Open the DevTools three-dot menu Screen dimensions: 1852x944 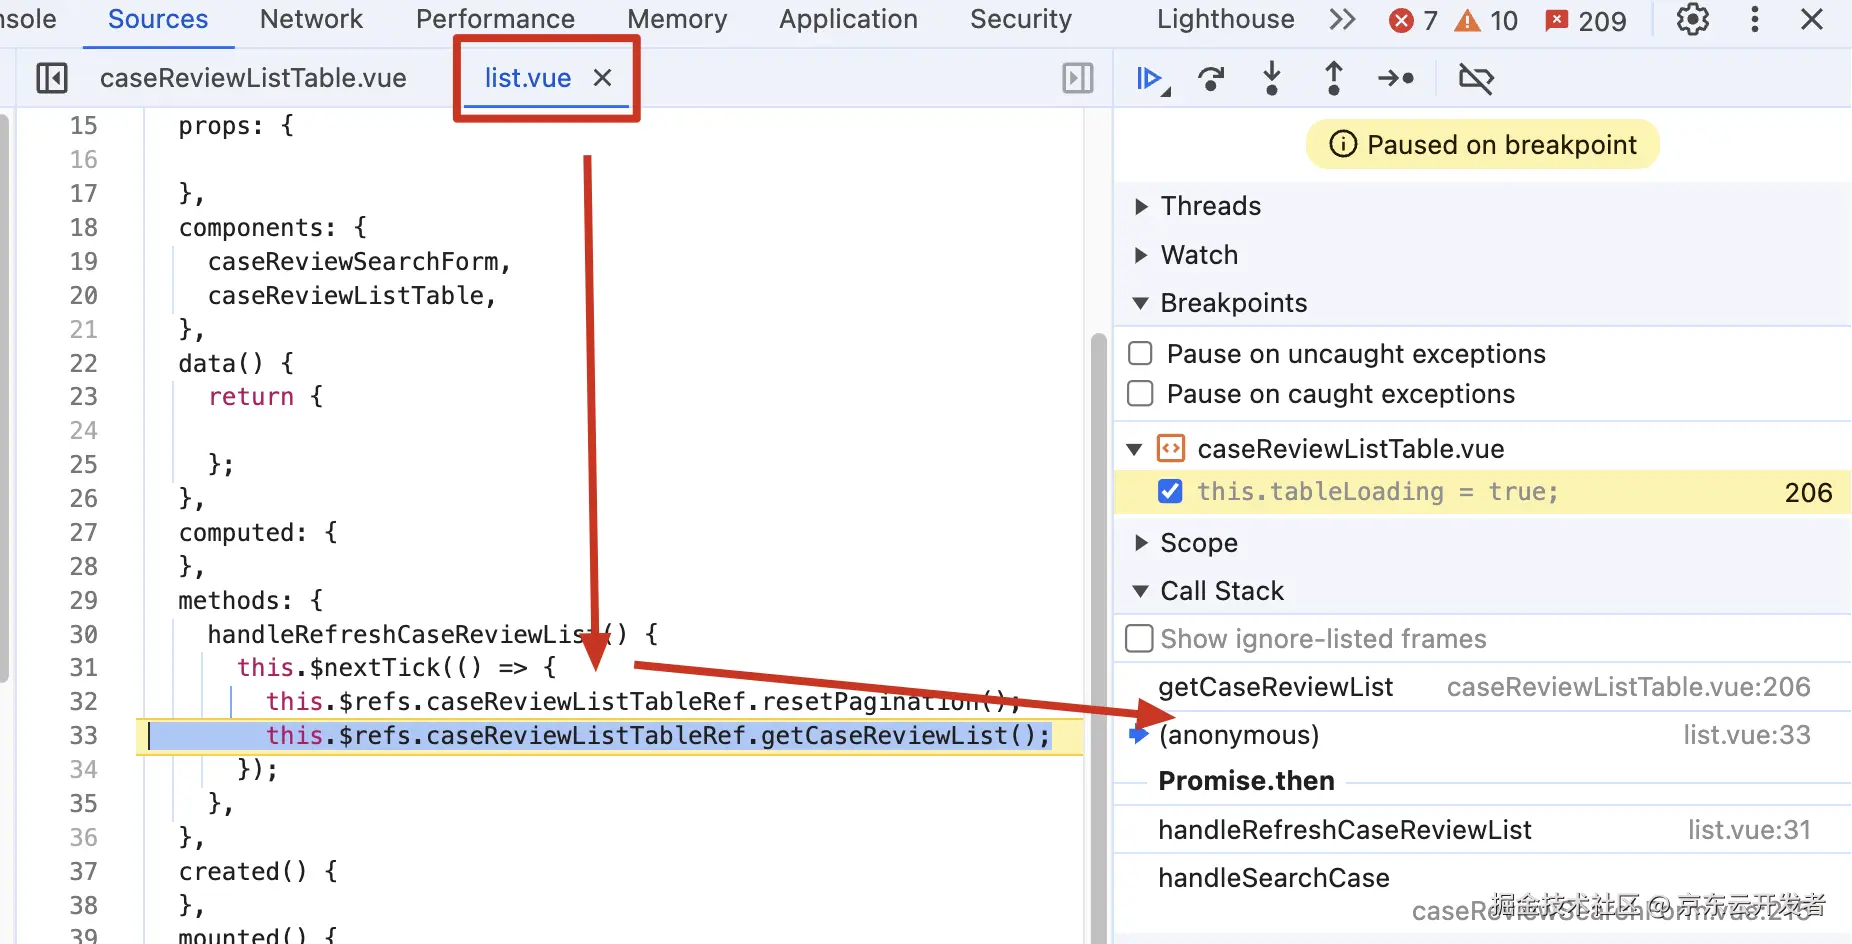tap(1754, 19)
